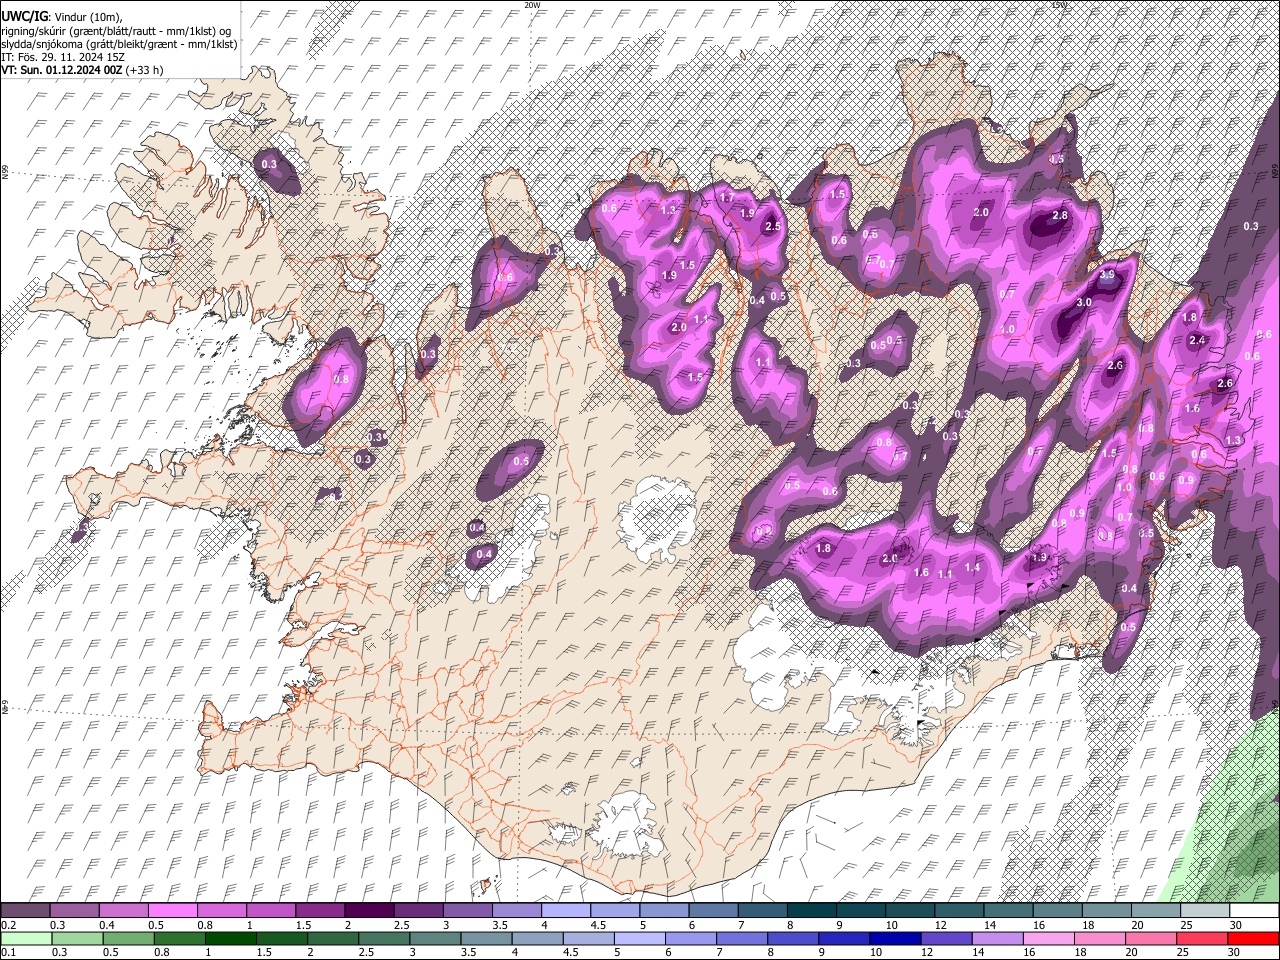The height and width of the screenshot is (960, 1280).
Task: Click the "20W" longitude label
Action: tap(533, 5)
